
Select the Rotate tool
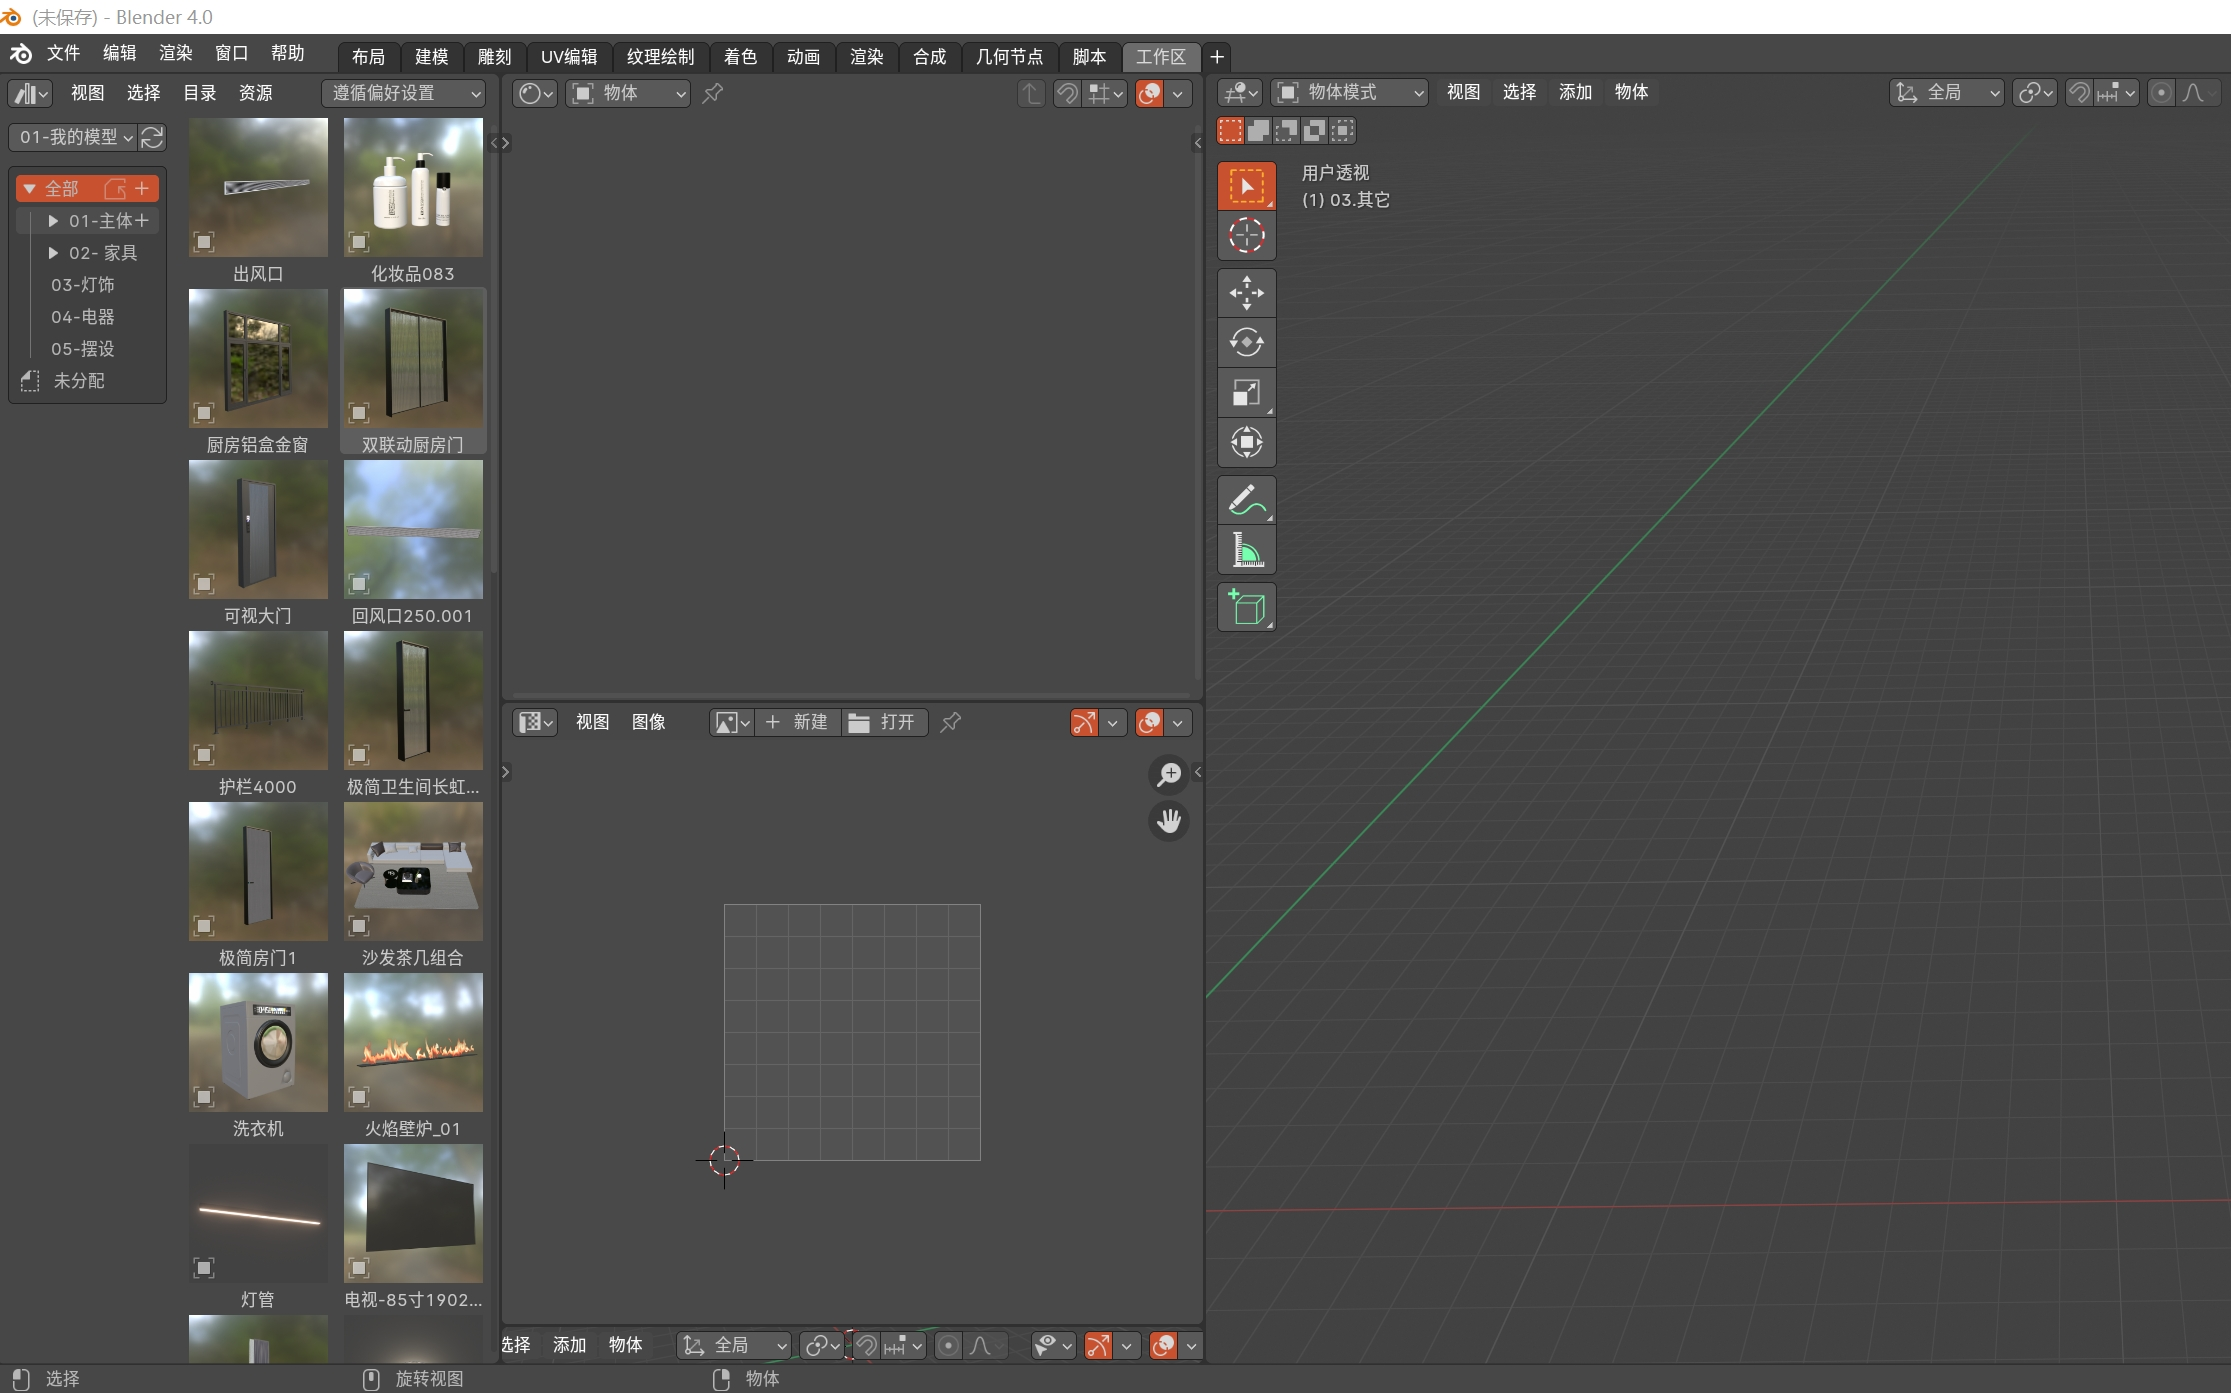[1246, 343]
